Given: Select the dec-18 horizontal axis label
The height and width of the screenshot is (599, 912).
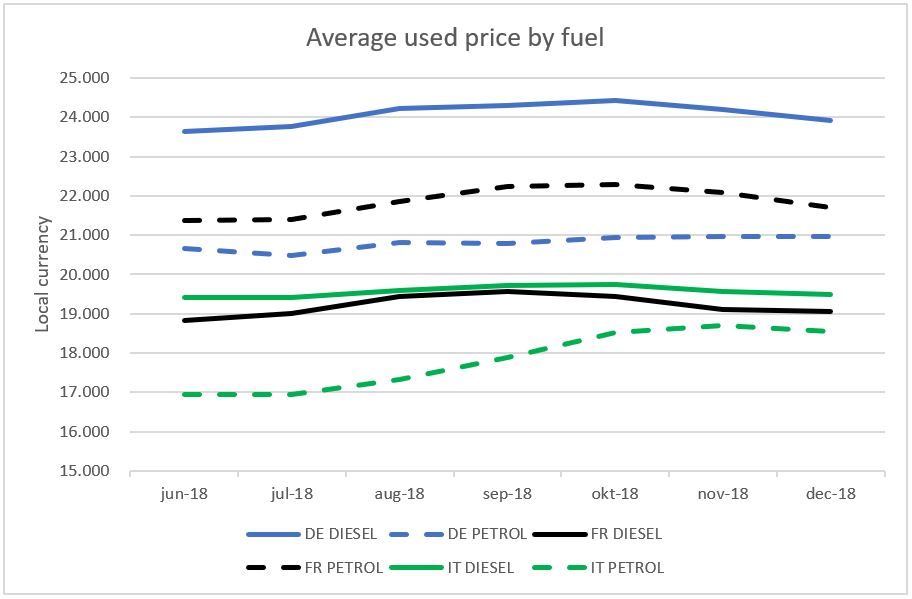Looking at the screenshot, I should coord(831,493).
